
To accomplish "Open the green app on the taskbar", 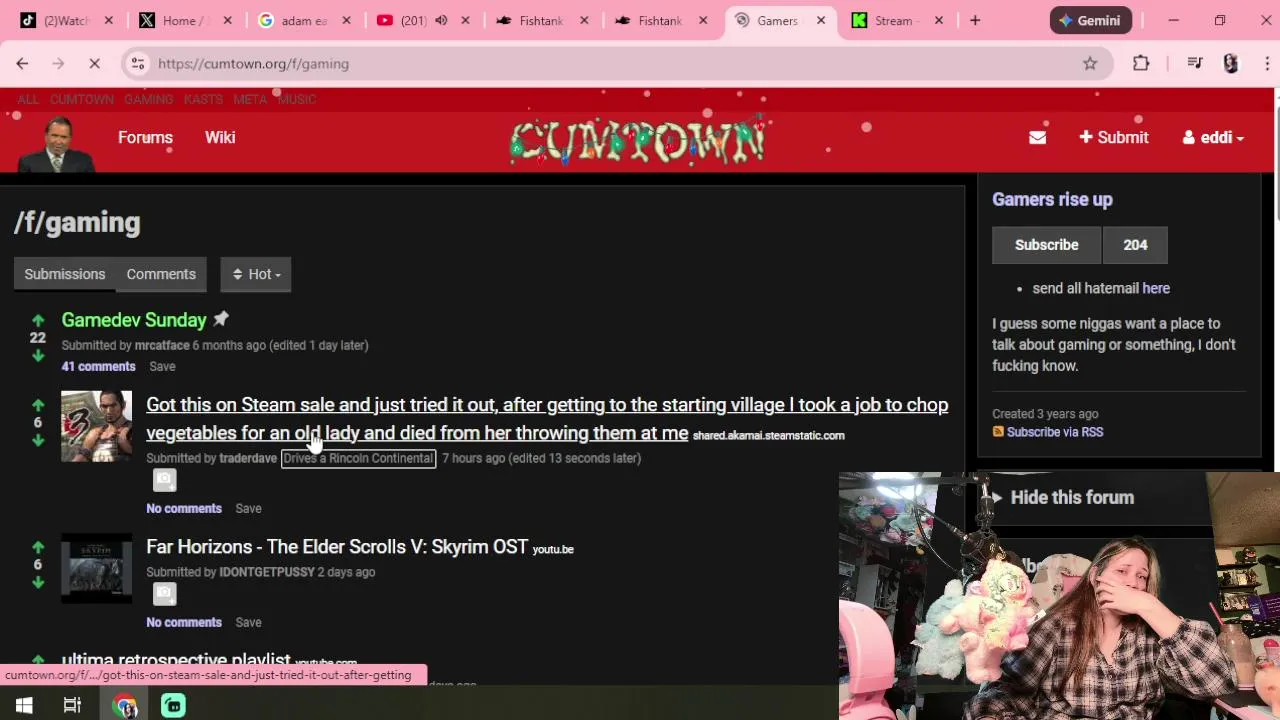I will 173,705.
